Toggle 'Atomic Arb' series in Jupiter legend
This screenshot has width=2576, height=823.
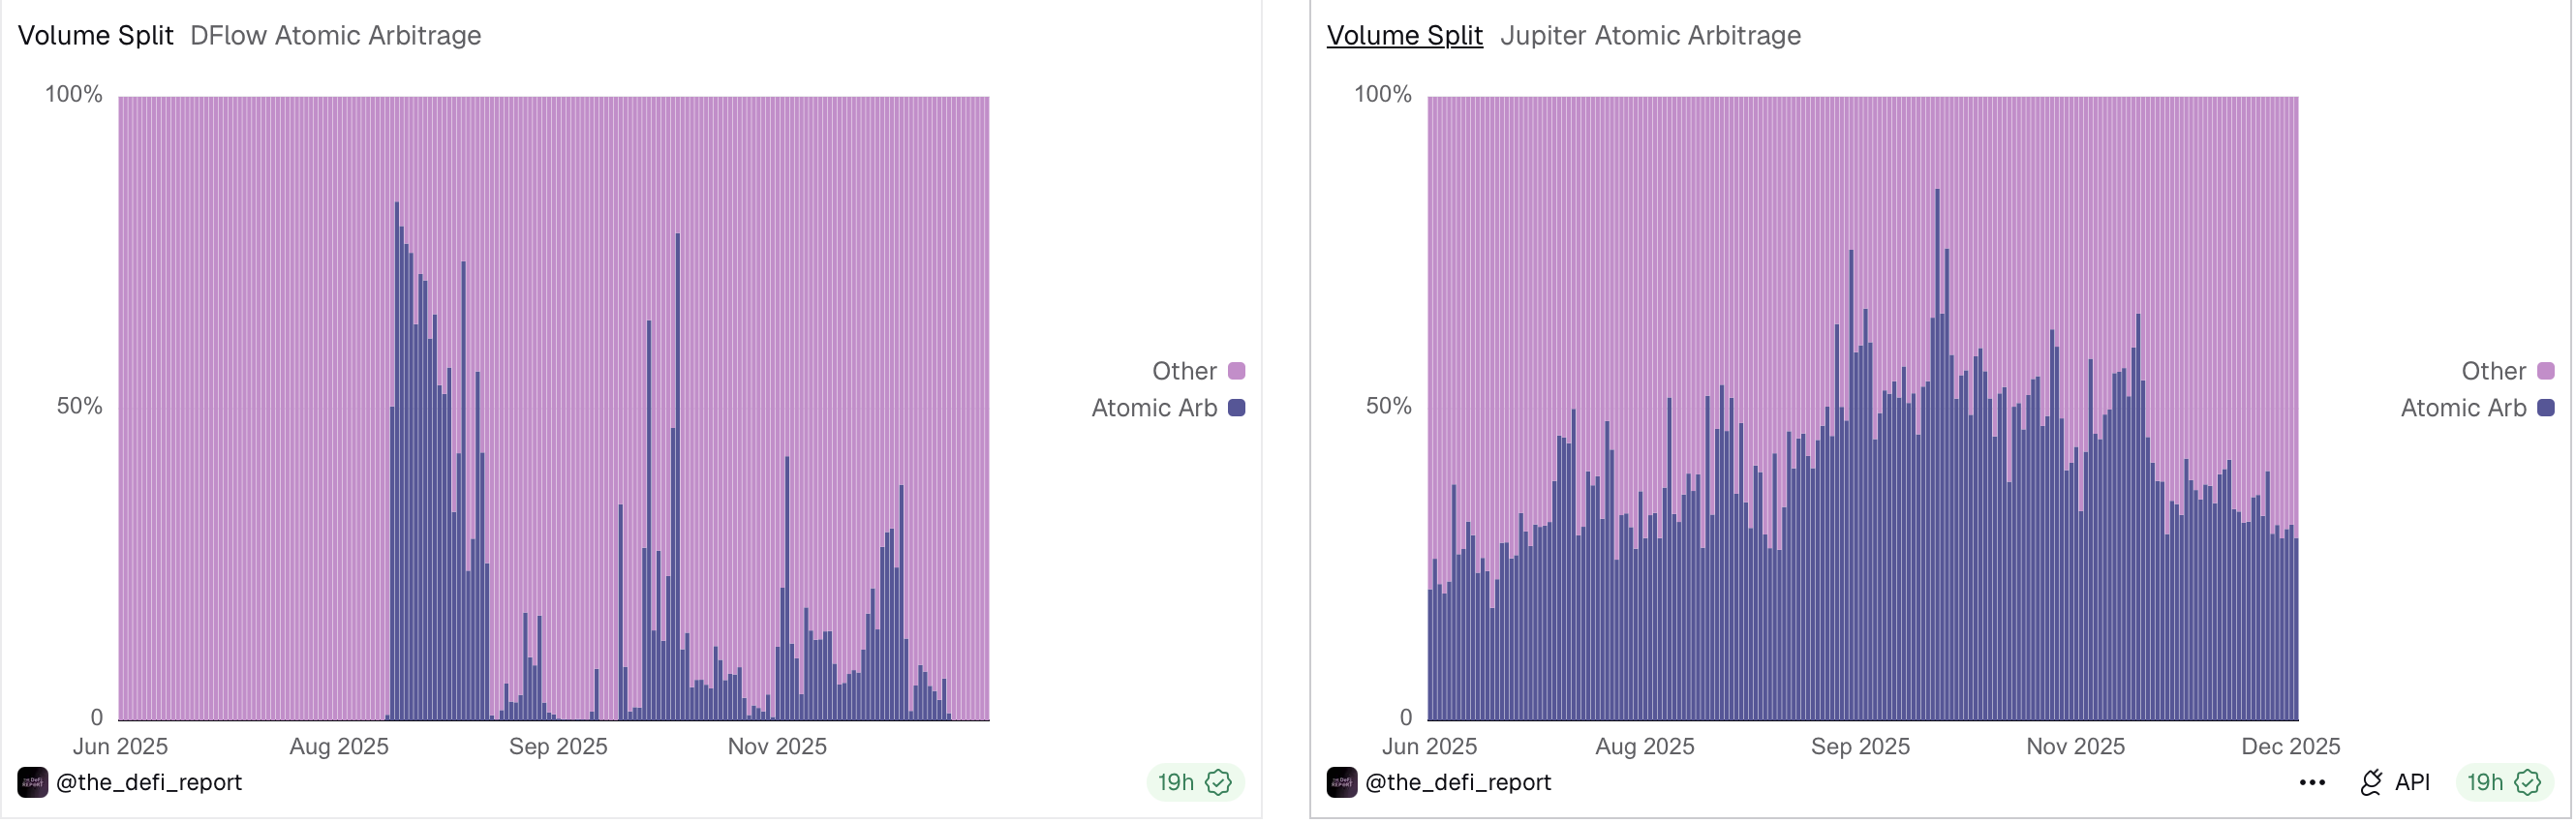[2464, 408]
